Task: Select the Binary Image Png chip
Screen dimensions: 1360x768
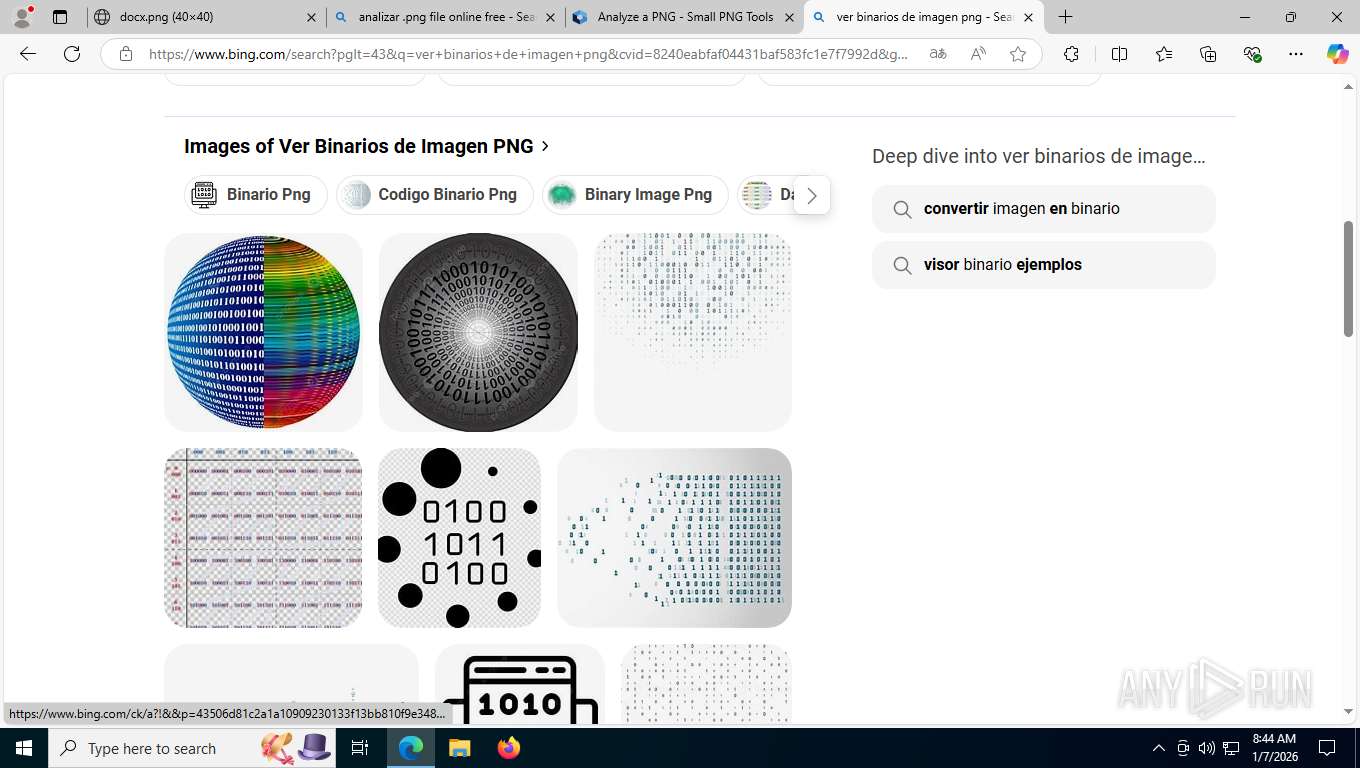Action: point(634,194)
